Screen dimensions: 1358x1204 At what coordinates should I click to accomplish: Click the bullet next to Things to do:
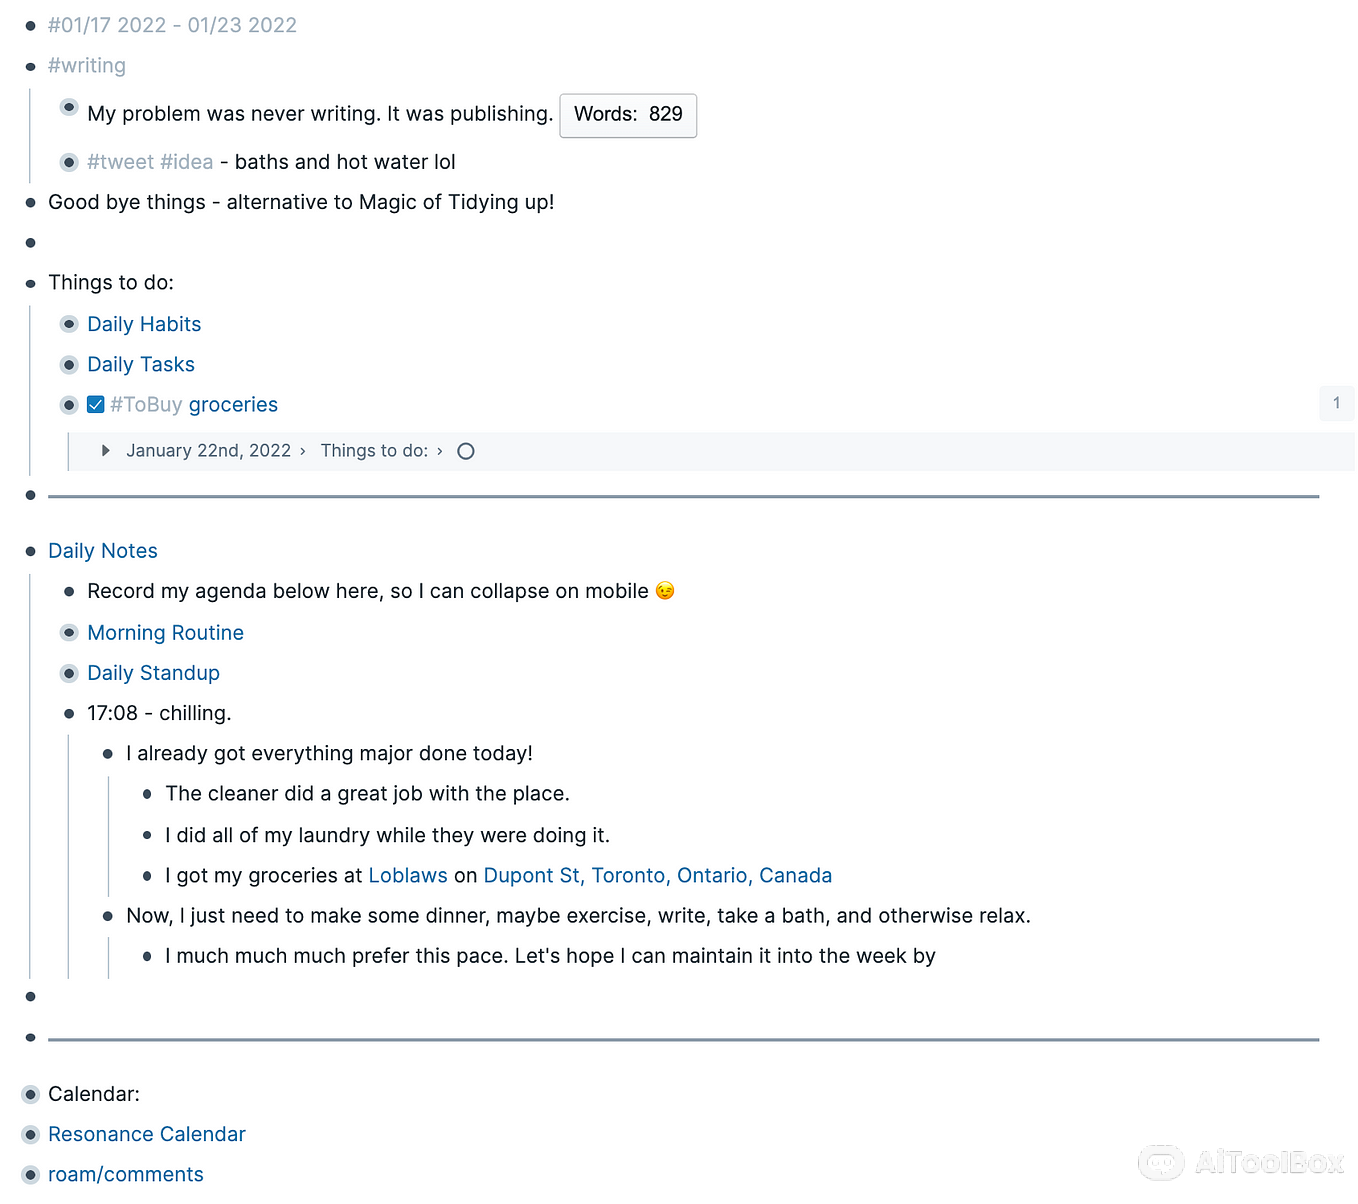pos(30,283)
